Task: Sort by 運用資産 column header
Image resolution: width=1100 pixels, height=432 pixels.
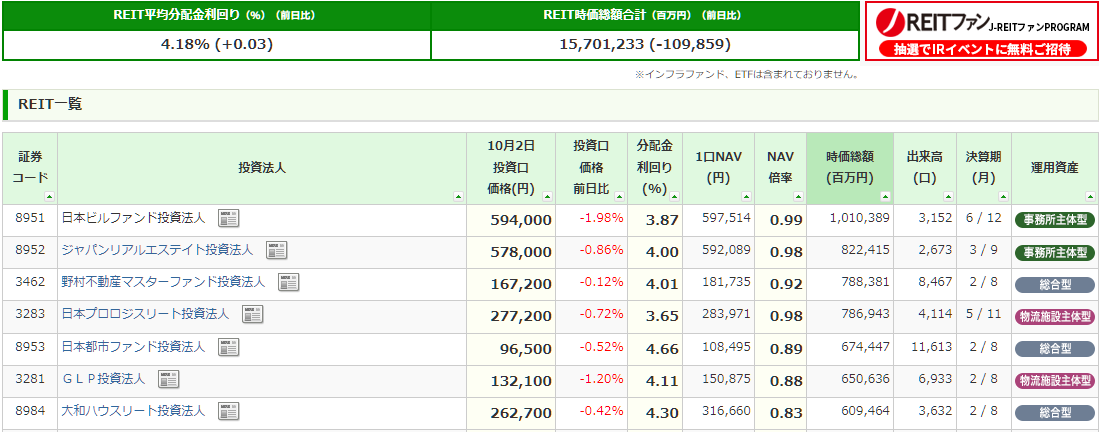Action: tap(1054, 168)
